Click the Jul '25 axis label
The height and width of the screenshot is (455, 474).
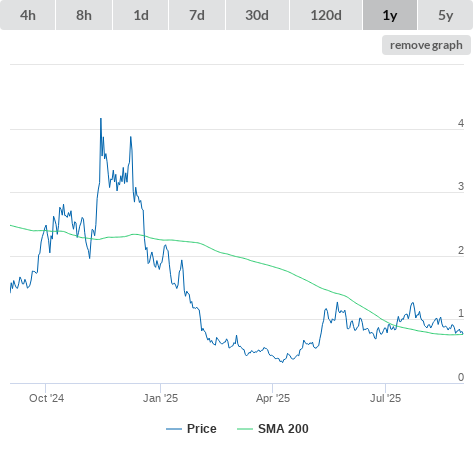pos(385,398)
